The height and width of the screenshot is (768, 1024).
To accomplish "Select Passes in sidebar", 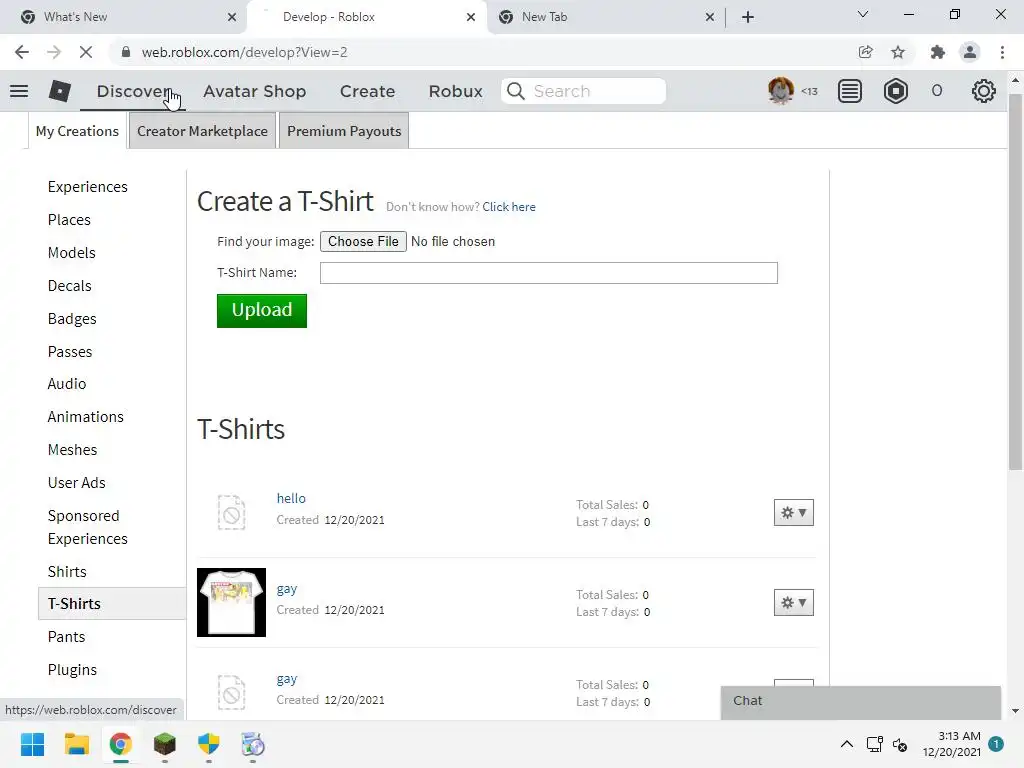I will (70, 352).
